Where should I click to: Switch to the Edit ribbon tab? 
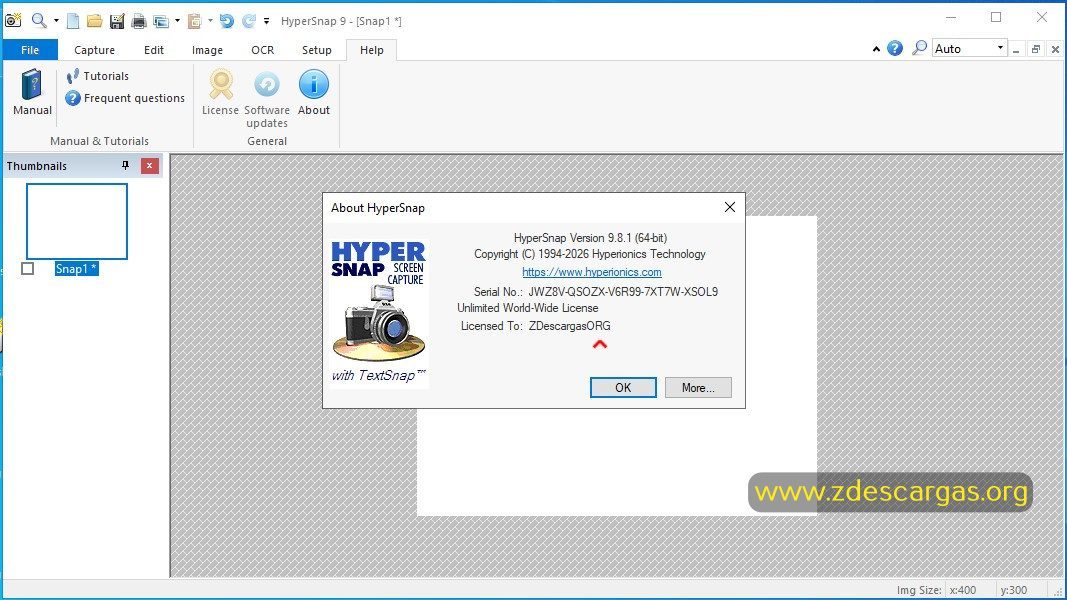pyautogui.click(x=154, y=50)
